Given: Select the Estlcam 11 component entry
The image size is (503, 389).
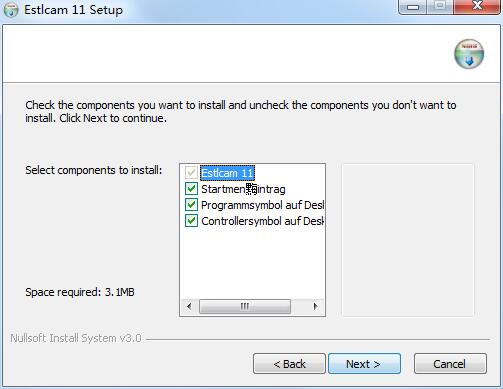Looking at the screenshot, I should click(x=227, y=173).
